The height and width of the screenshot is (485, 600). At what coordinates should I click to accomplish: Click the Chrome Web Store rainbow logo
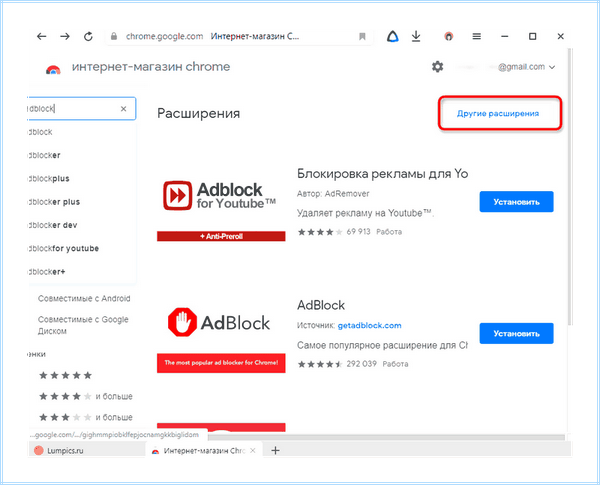click(53, 69)
